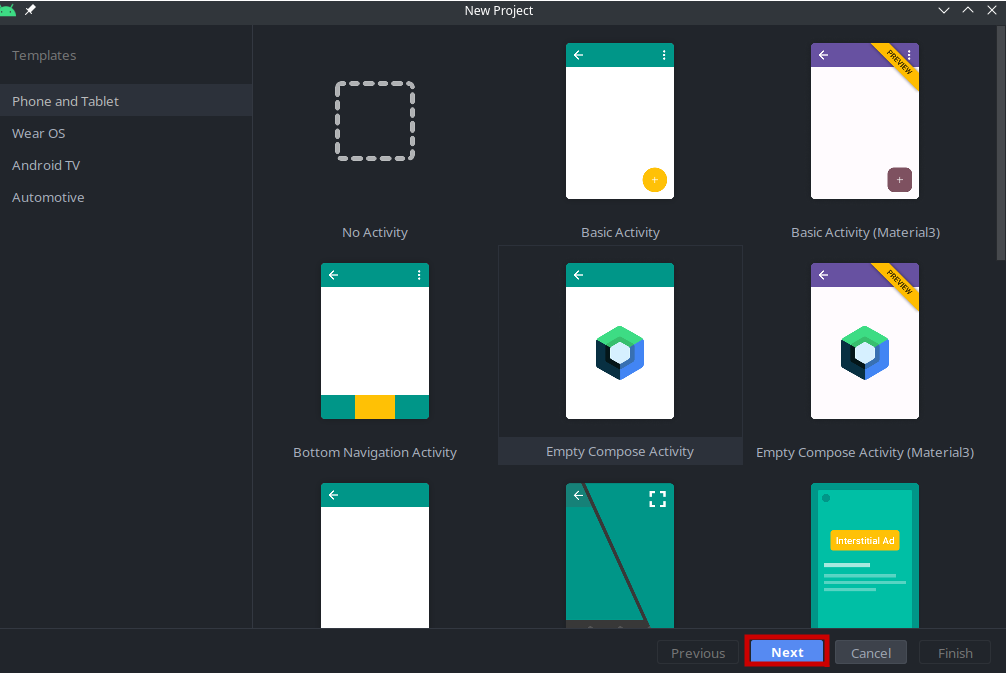
Task: Switch to Android TV templates
Action: (x=46, y=165)
